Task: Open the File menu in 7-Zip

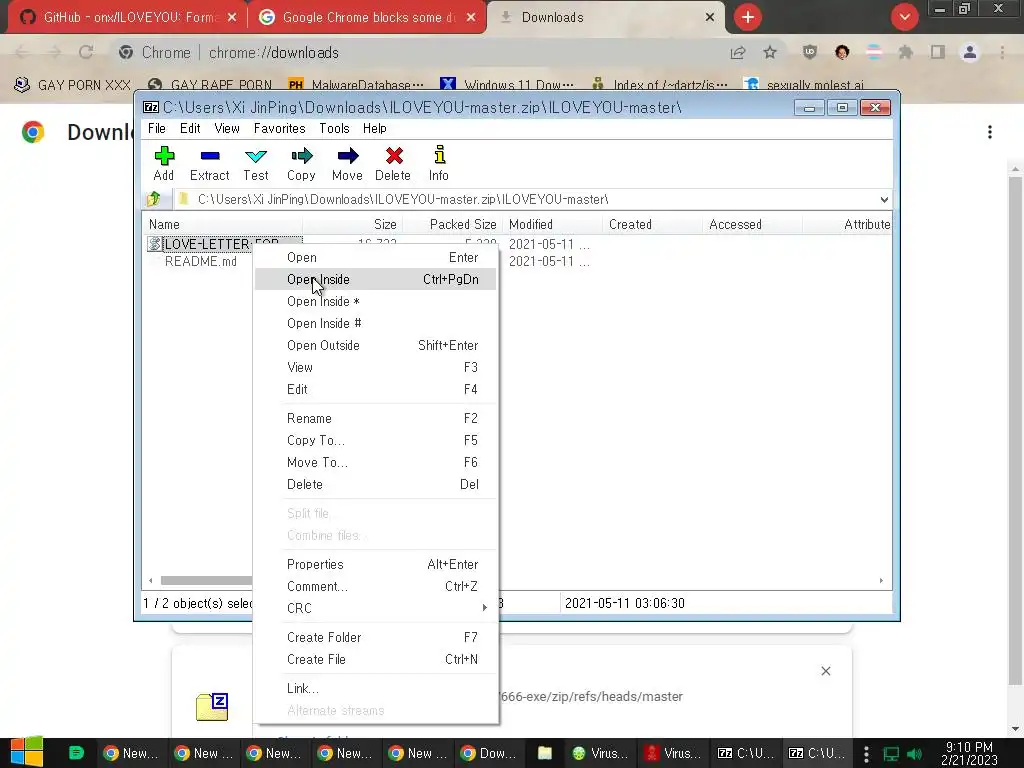Action: 157,129
